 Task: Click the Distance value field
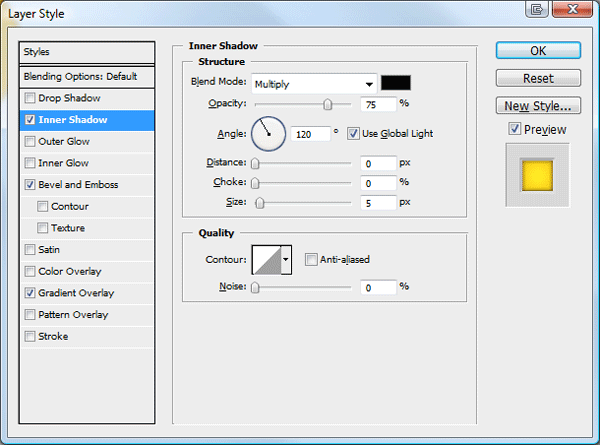point(378,163)
